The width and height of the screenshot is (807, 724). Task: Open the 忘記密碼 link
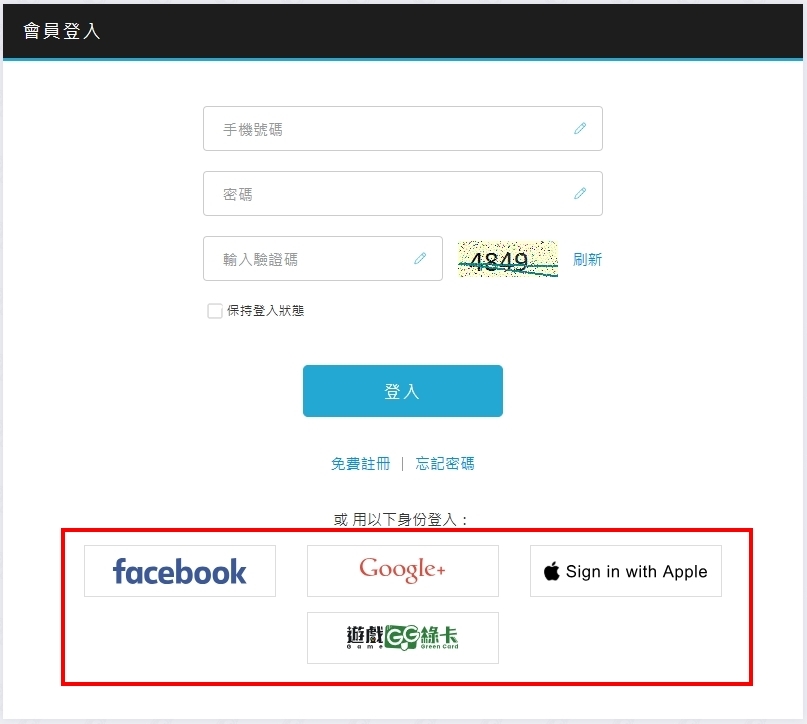(445, 464)
